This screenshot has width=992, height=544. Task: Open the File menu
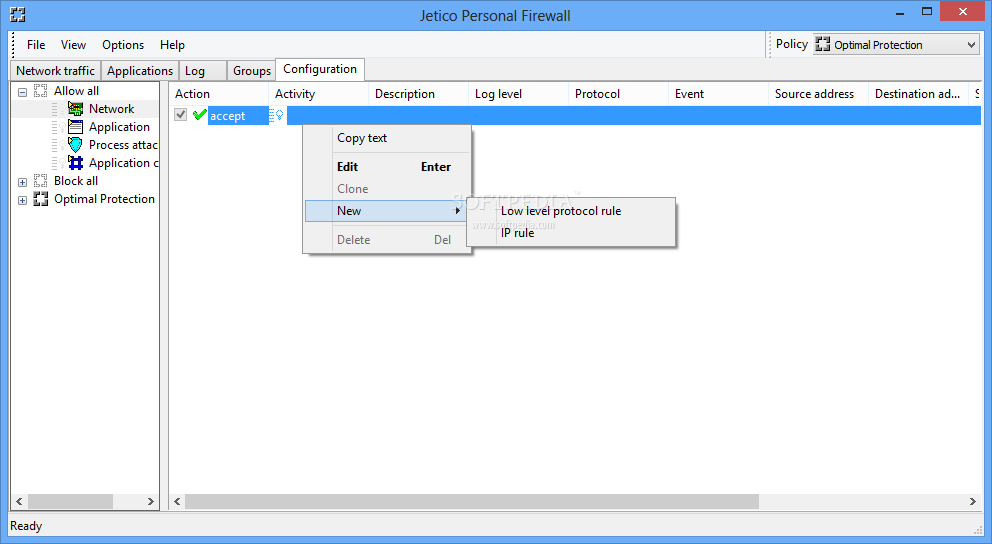[x=36, y=45]
